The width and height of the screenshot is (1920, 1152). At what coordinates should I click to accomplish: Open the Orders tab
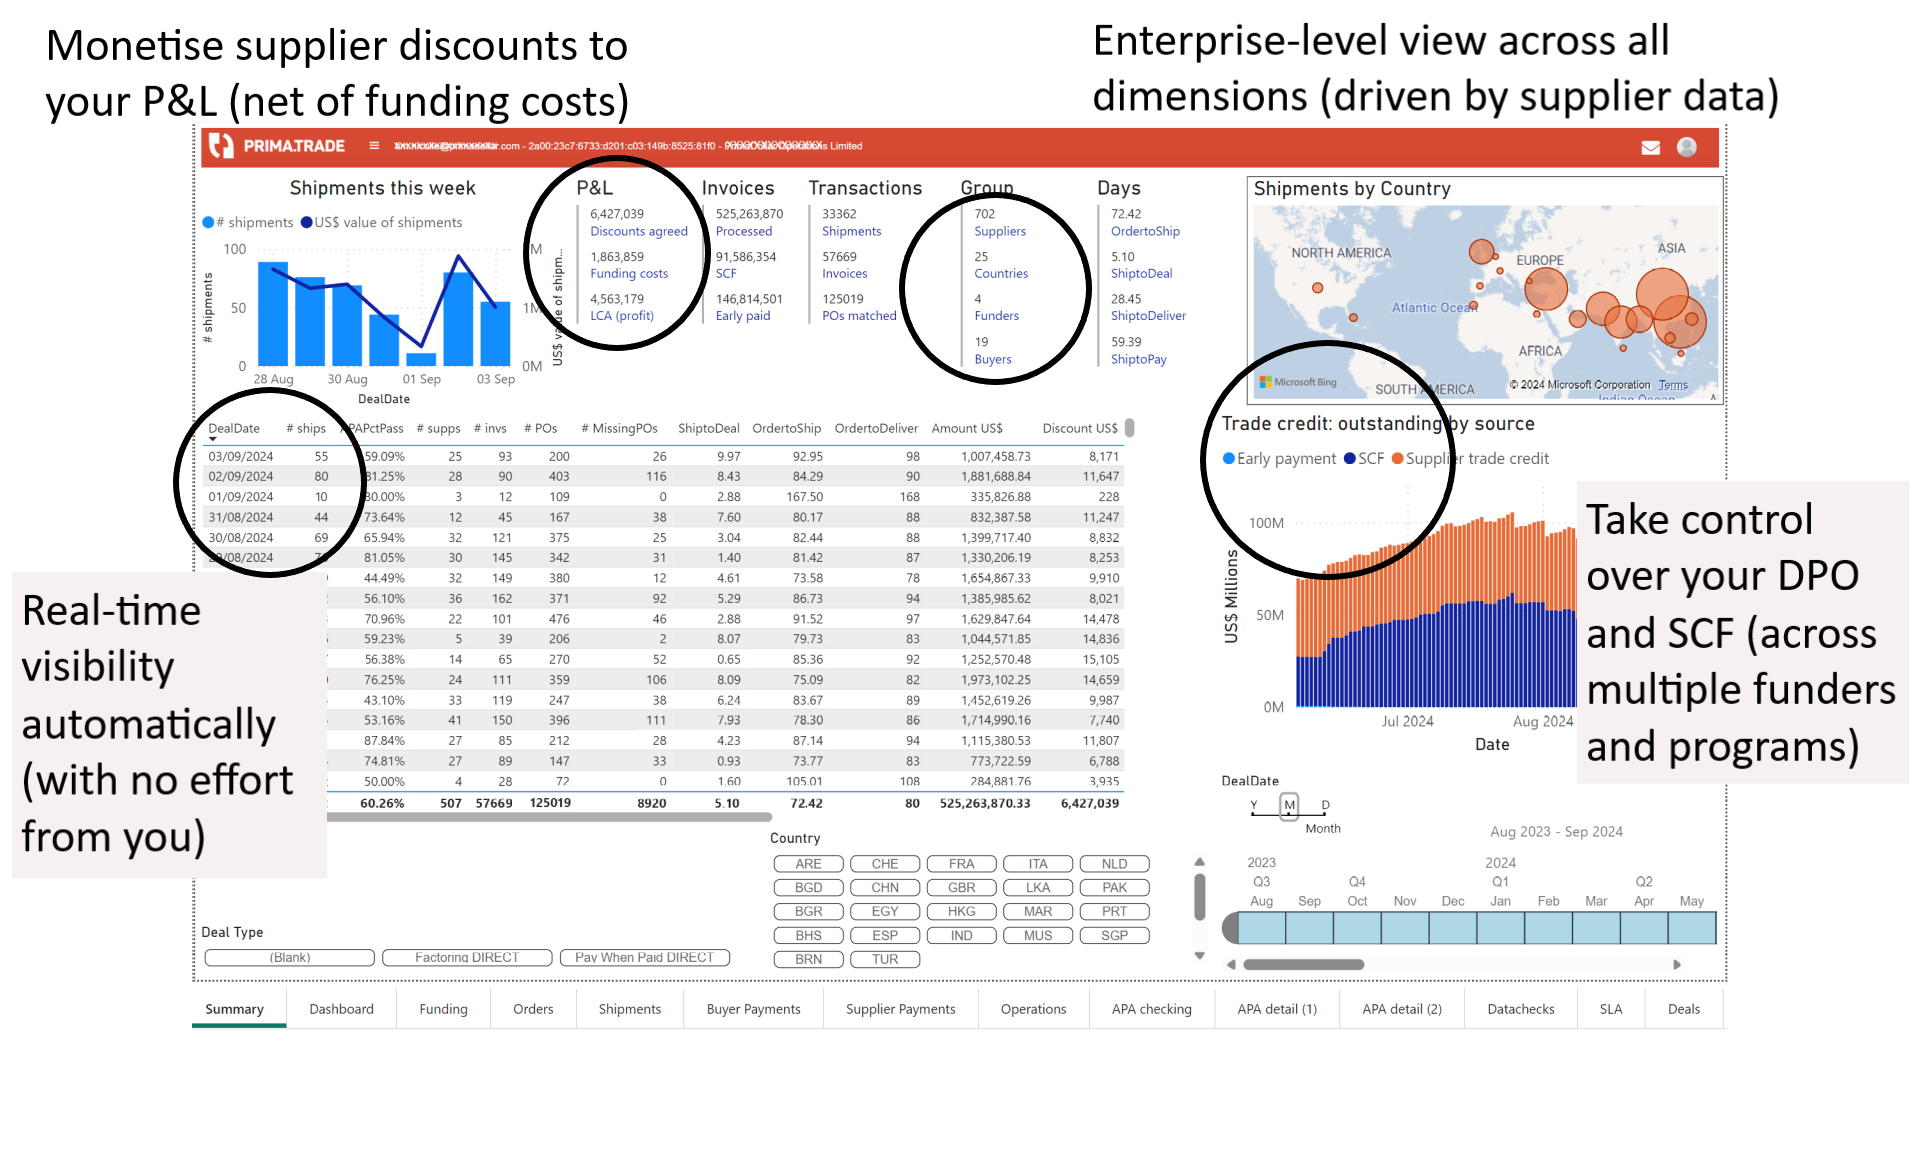pyautogui.click(x=533, y=1009)
